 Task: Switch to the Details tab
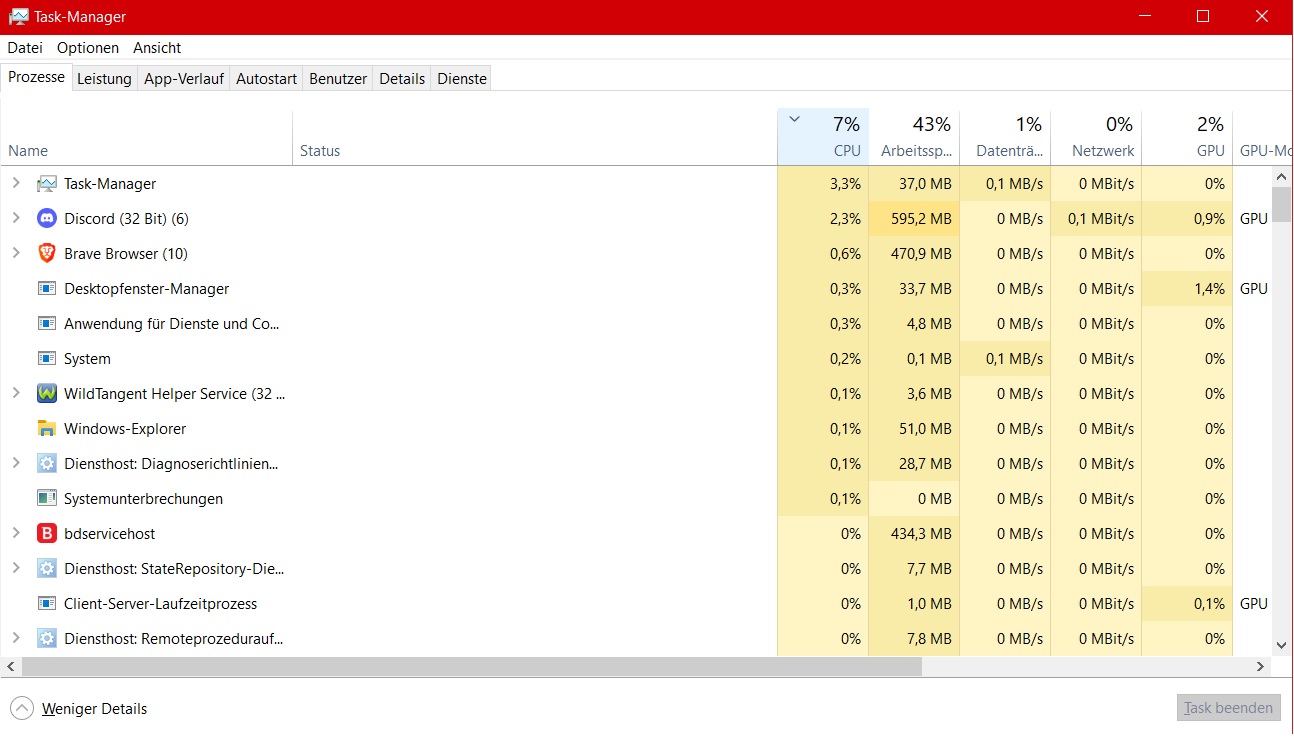tap(402, 79)
